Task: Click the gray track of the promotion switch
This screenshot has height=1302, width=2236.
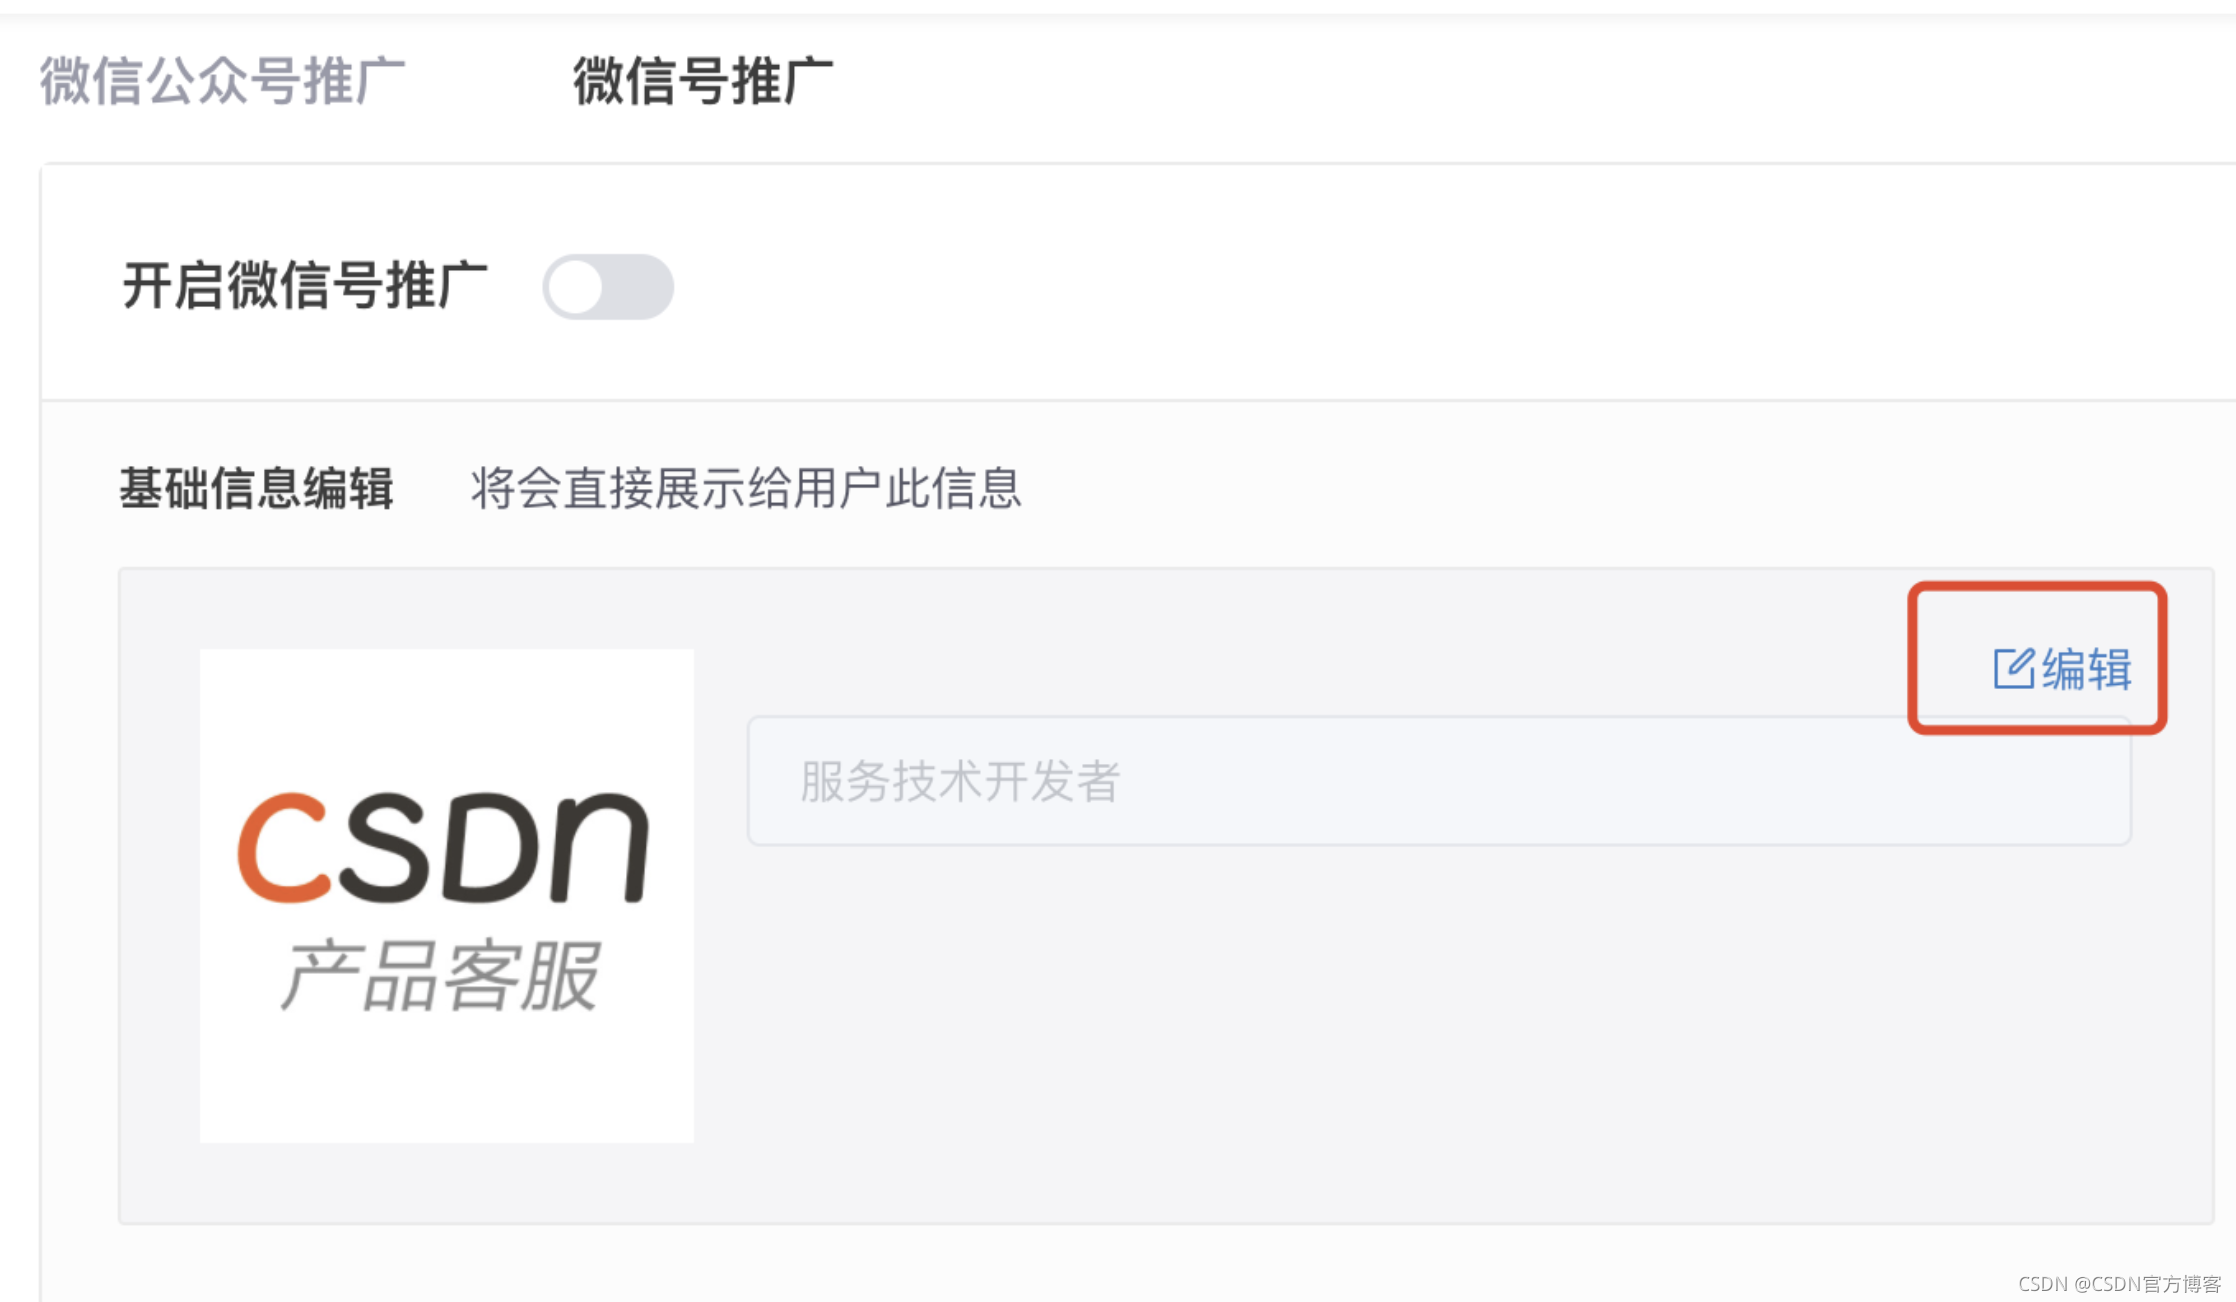Action: point(640,287)
